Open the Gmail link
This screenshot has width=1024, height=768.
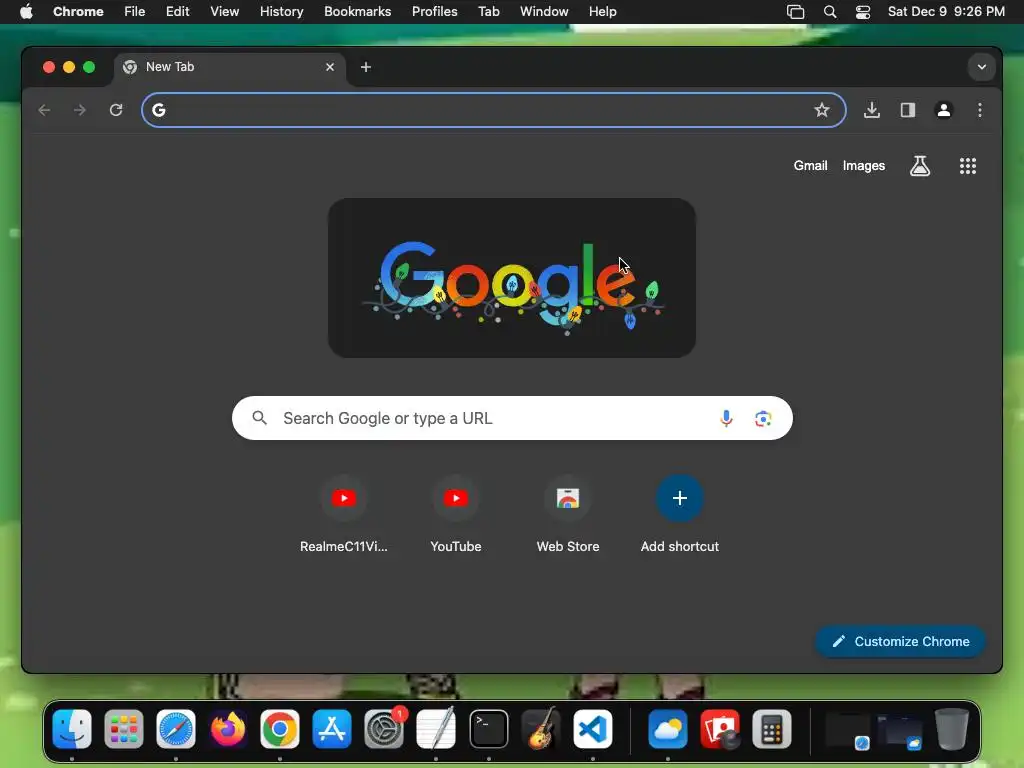click(810, 166)
